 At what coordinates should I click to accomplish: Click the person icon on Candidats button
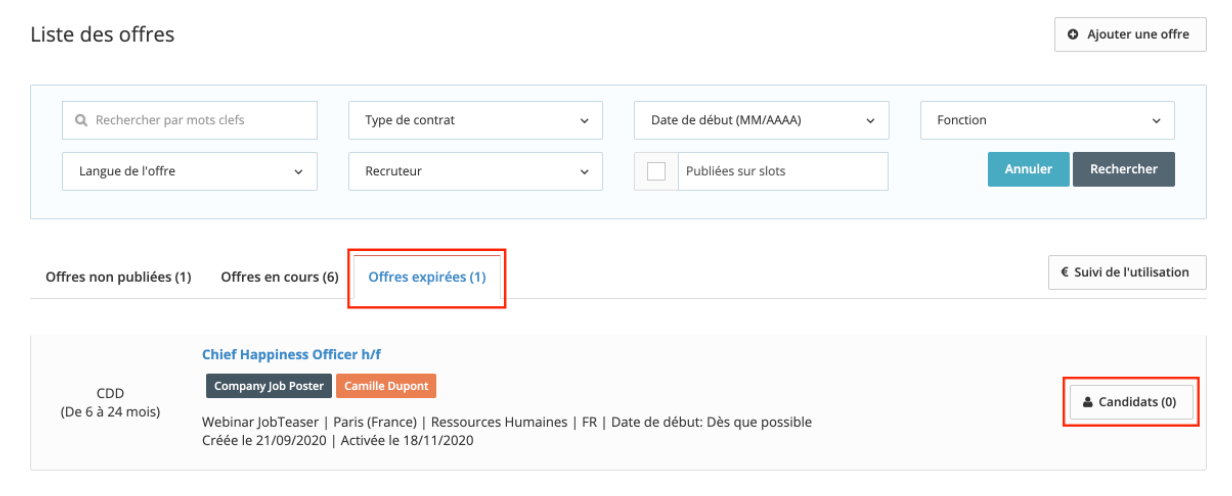[x=1088, y=402]
